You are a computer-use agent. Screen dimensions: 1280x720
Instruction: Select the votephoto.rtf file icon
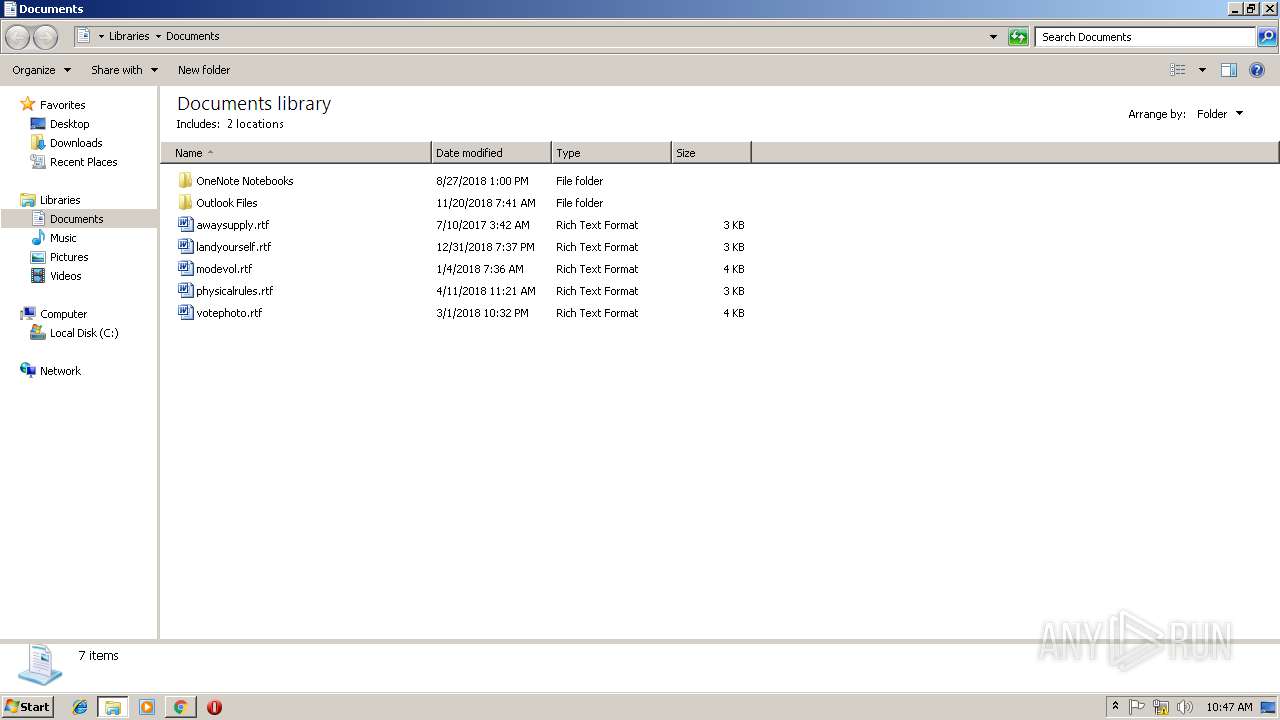185,312
